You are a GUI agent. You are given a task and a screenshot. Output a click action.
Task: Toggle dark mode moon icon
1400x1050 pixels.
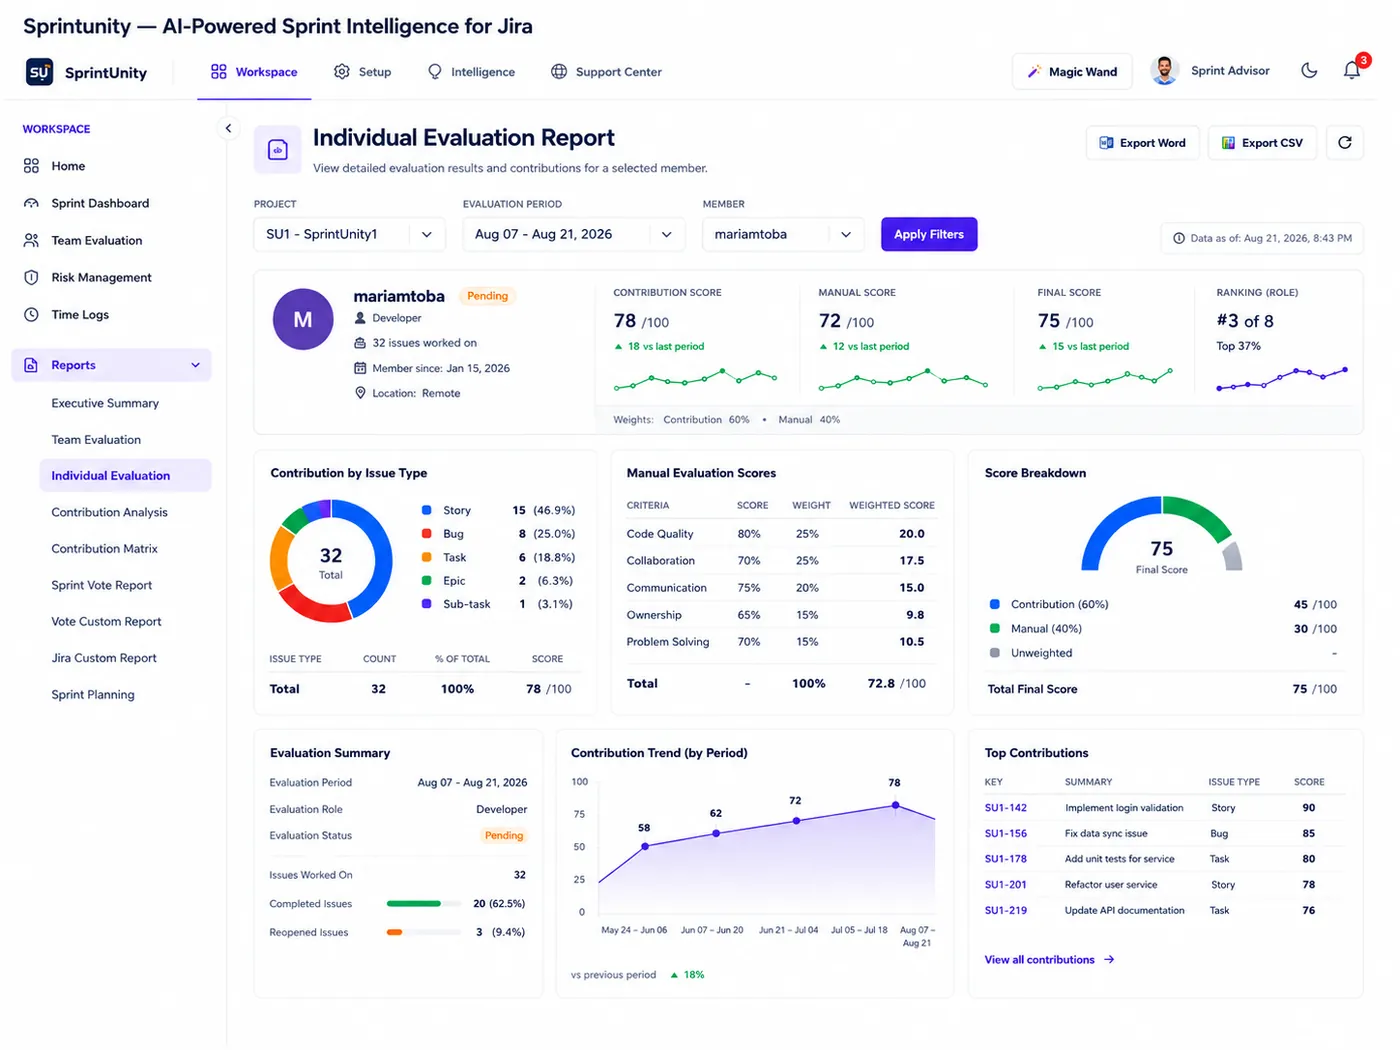click(x=1309, y=71)
